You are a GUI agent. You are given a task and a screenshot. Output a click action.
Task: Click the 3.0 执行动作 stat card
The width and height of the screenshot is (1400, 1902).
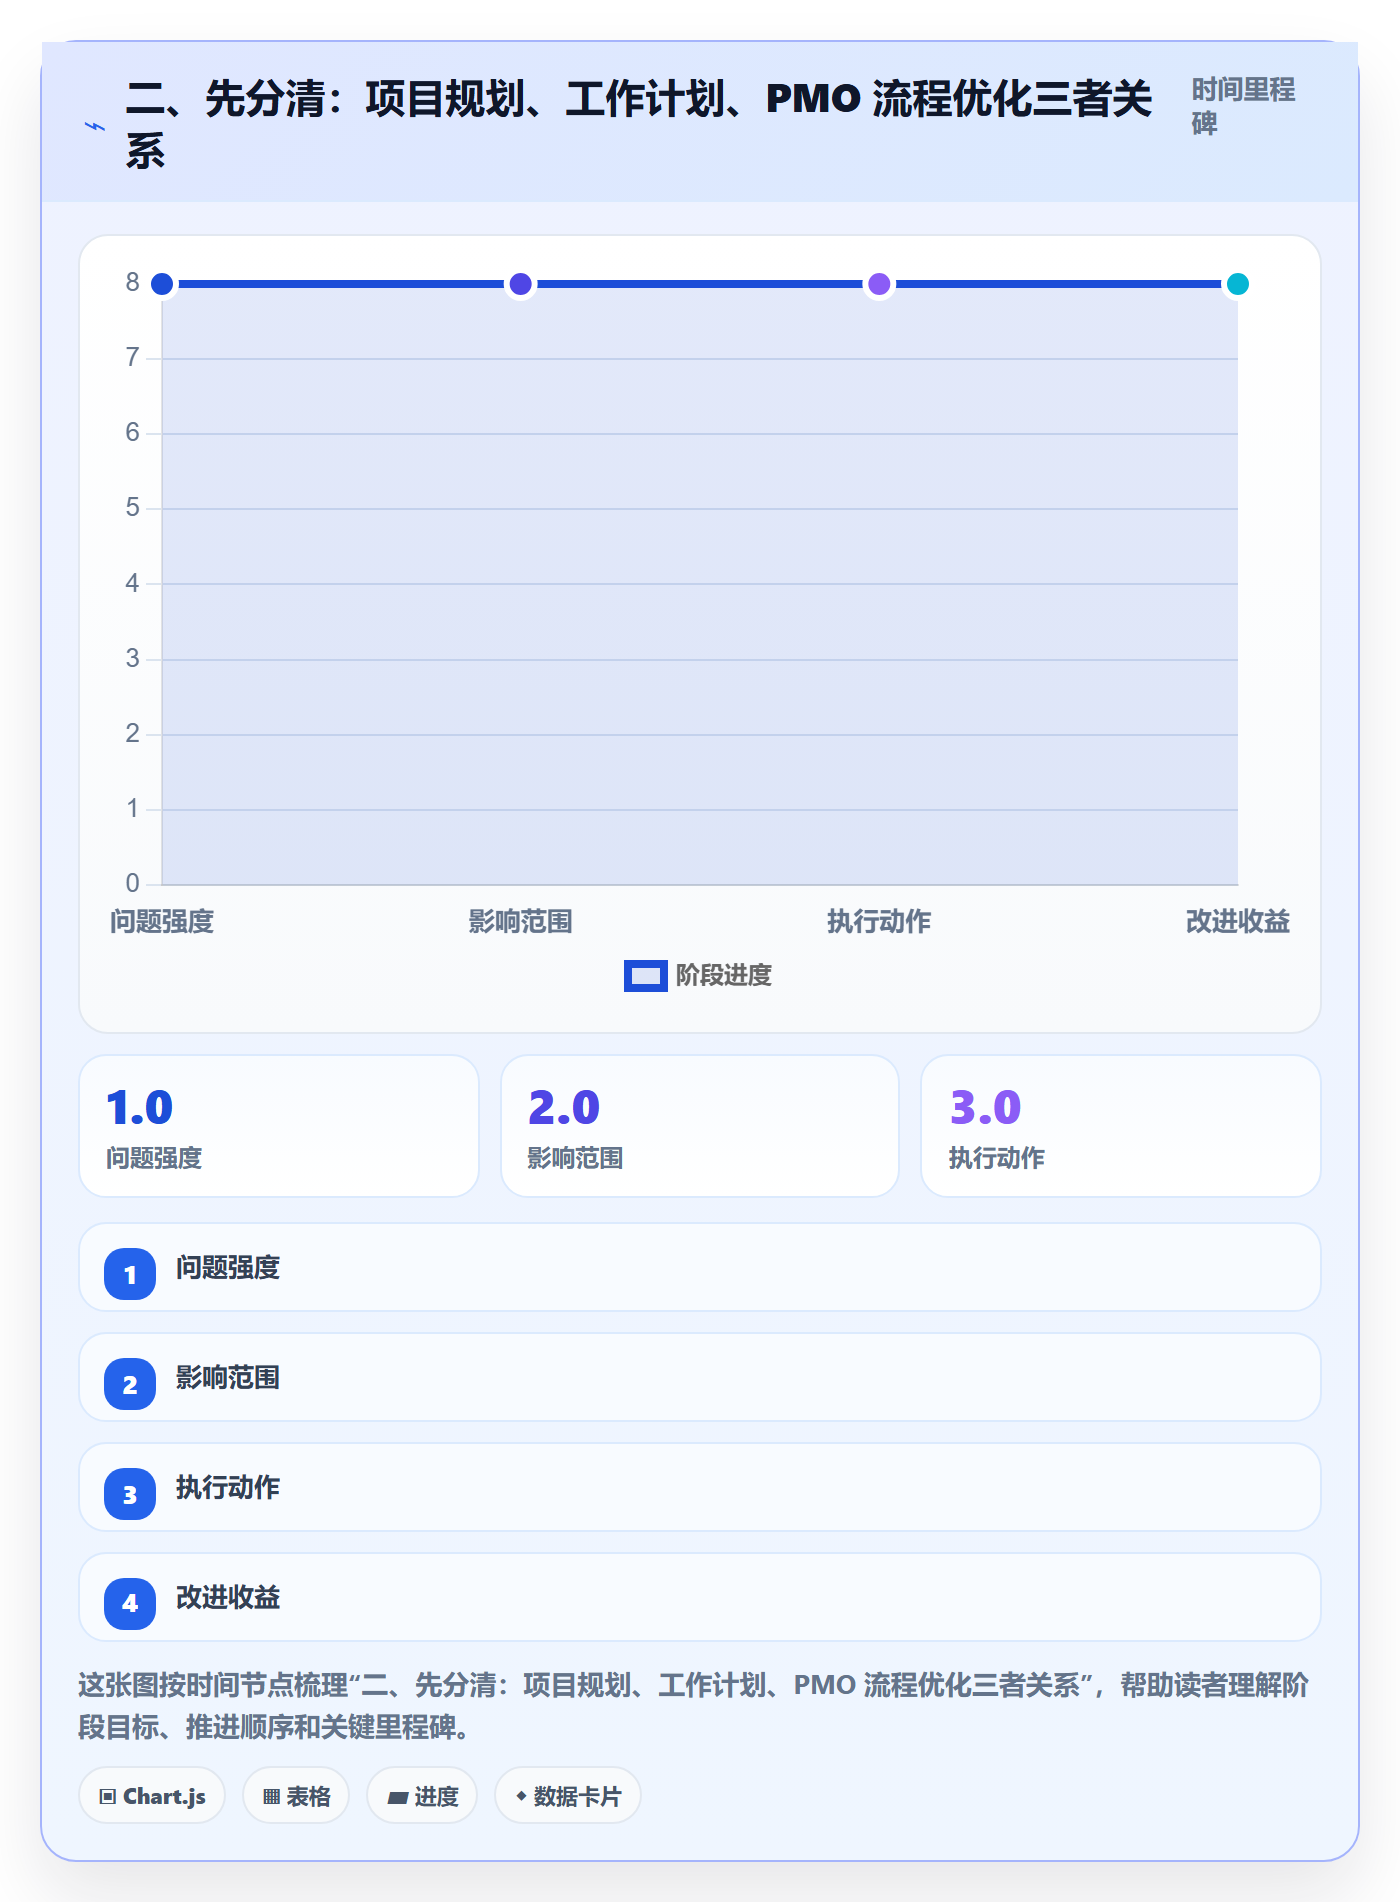tap(1121, 1126)
